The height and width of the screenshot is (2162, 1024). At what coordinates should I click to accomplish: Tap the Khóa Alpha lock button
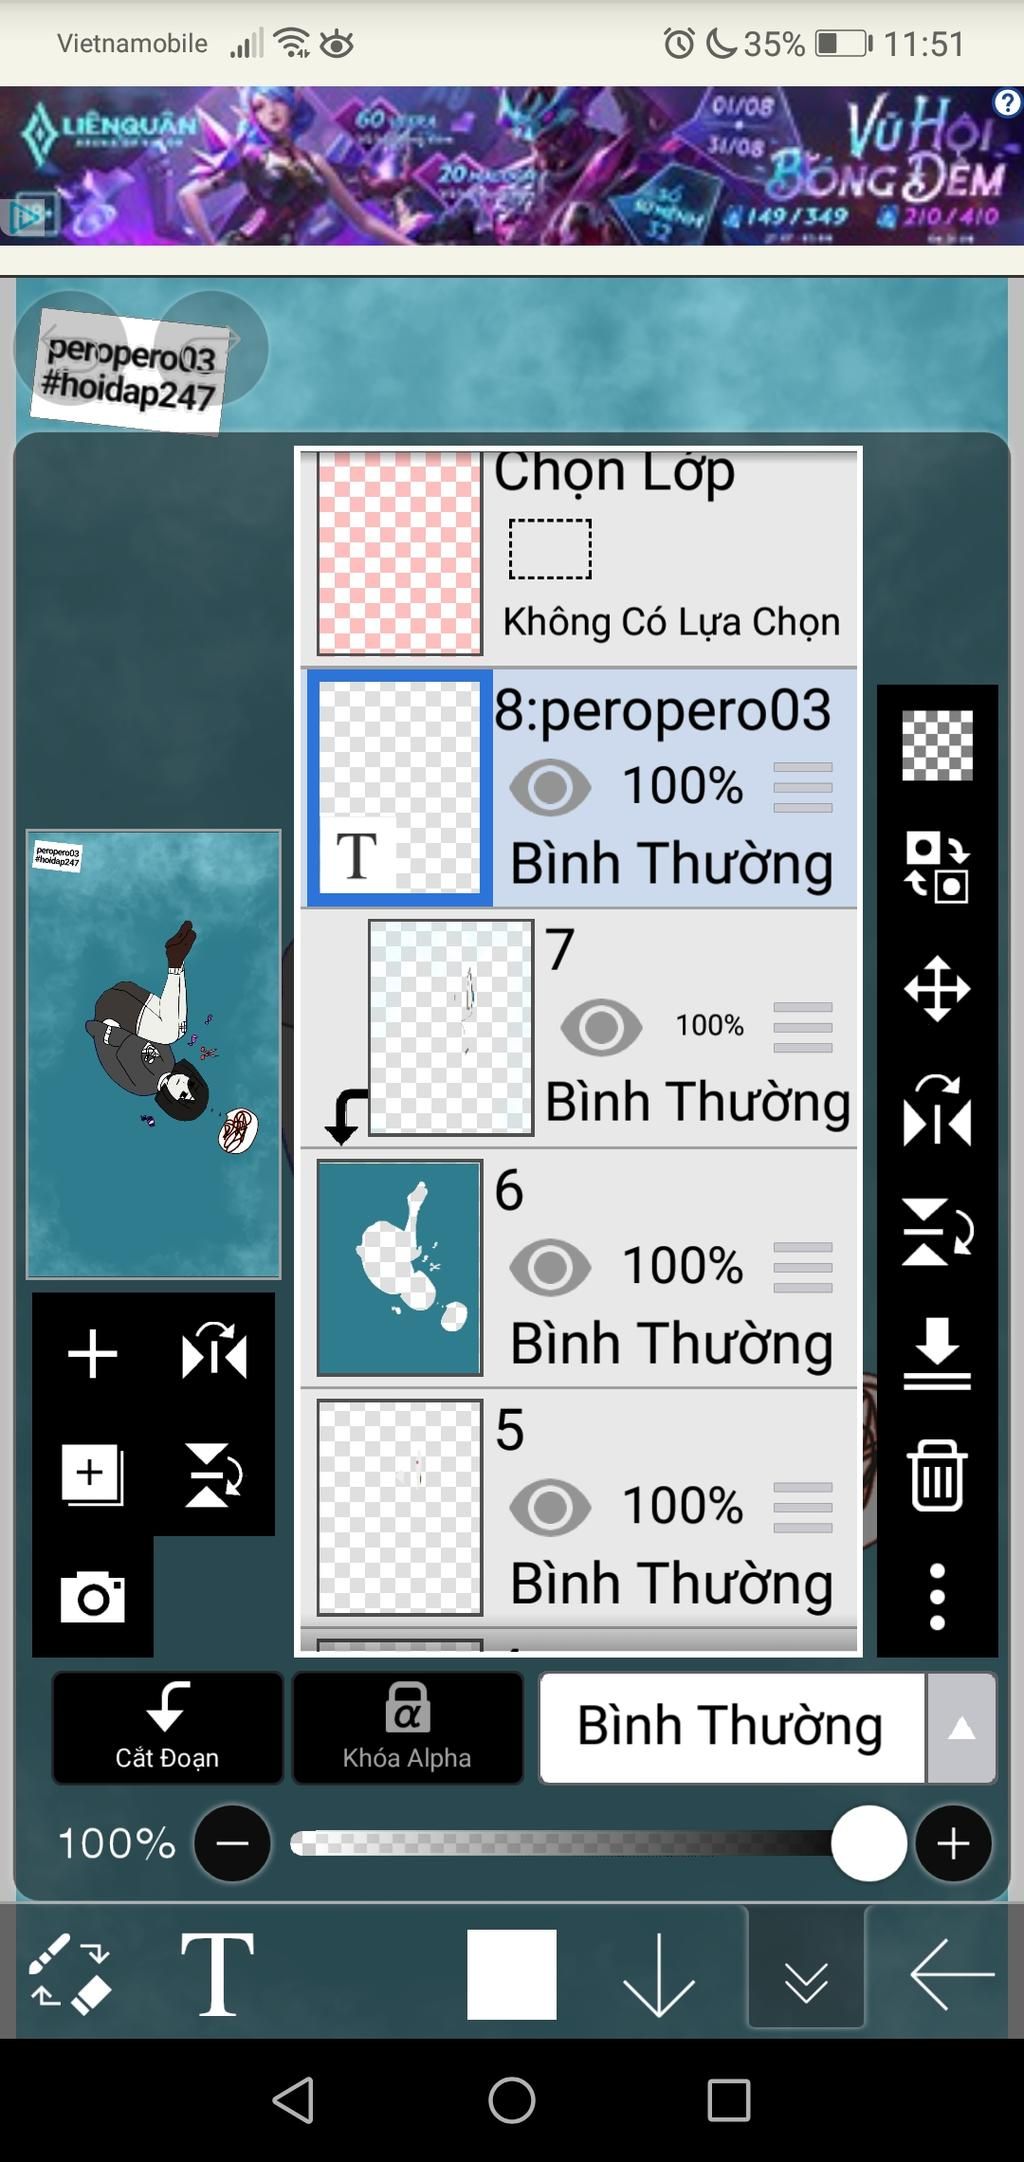(407, 1728)
